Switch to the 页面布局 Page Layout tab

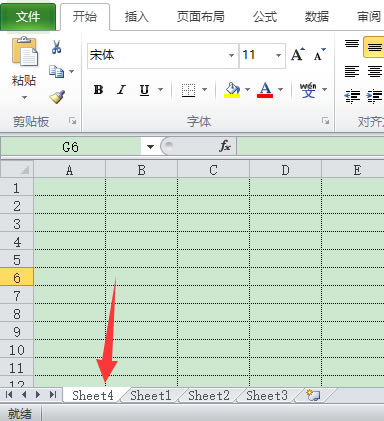click(x=201, y=17)
